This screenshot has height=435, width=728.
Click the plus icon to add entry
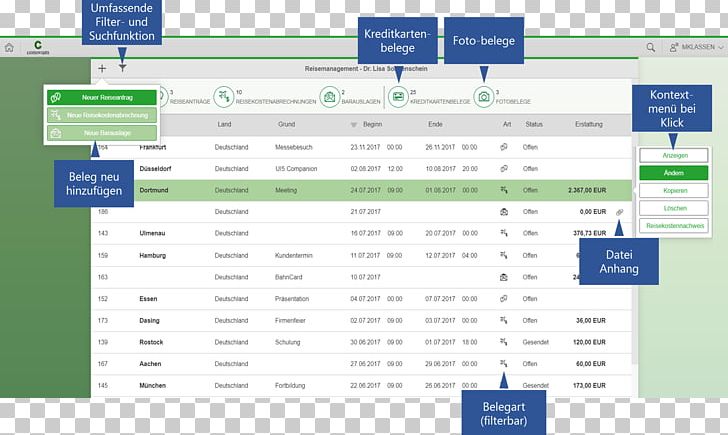[x=102, y=68]
